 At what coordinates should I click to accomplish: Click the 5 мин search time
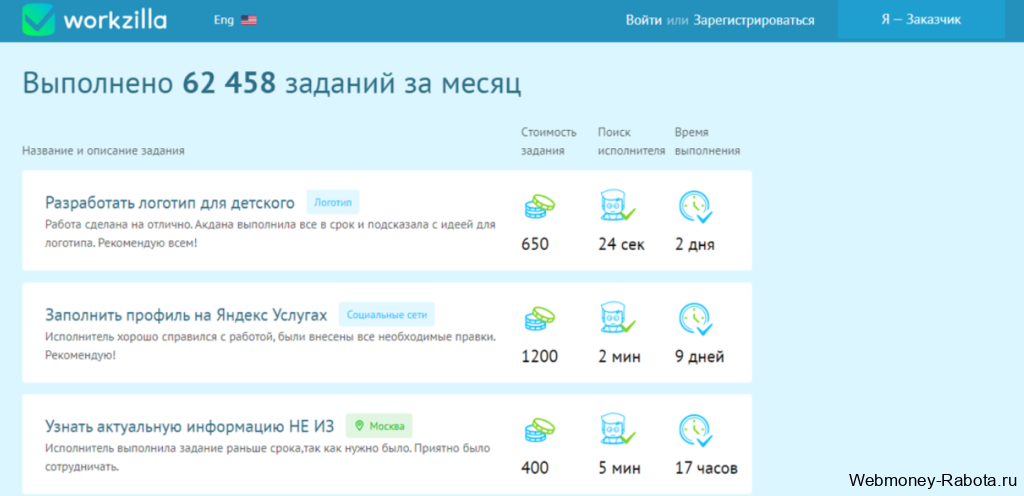coord(620,468)
